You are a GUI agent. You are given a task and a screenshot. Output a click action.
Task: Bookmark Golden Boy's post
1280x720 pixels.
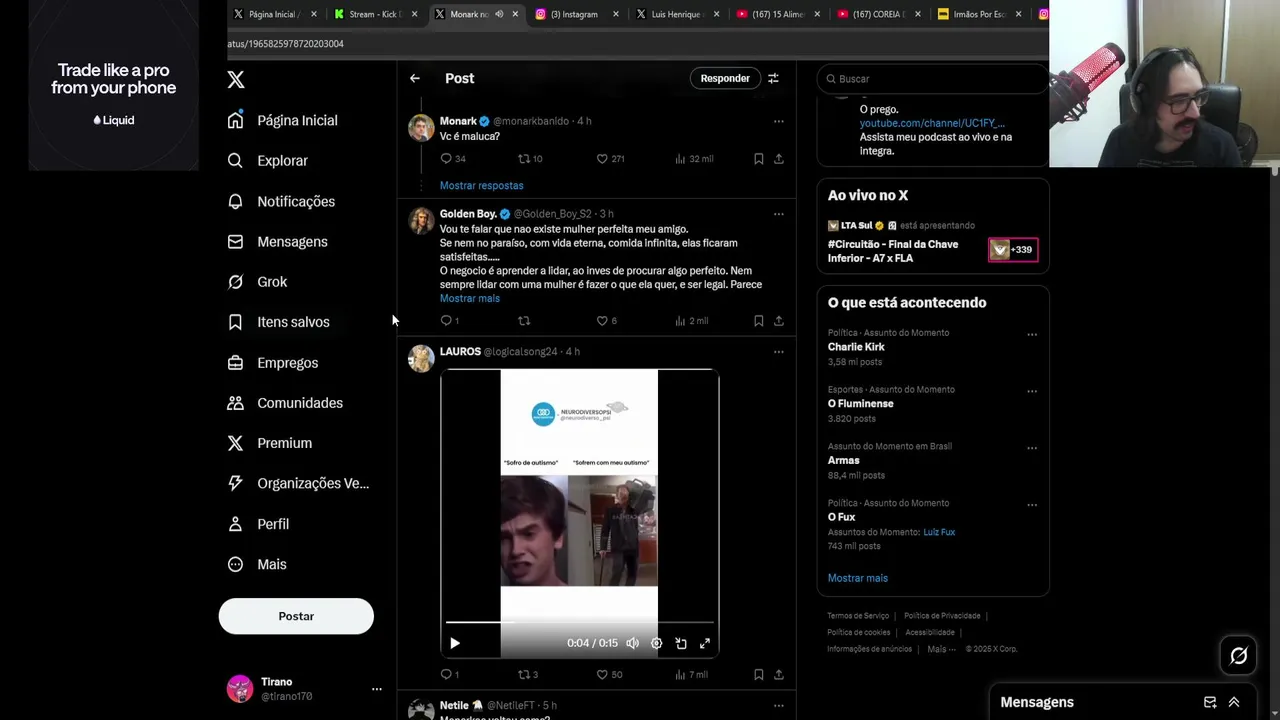(x=759, y=320)
